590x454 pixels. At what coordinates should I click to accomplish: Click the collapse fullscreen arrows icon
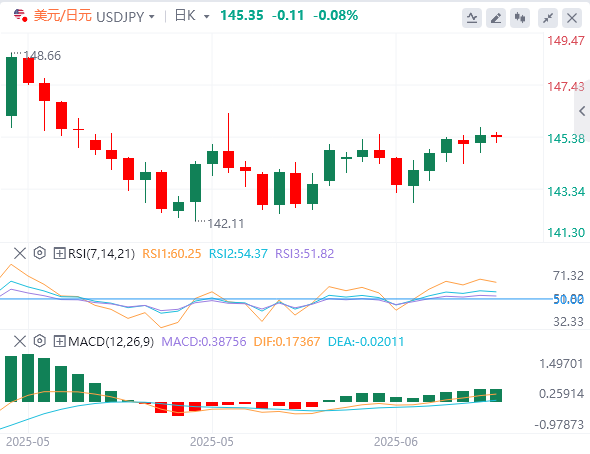(548, 18)
